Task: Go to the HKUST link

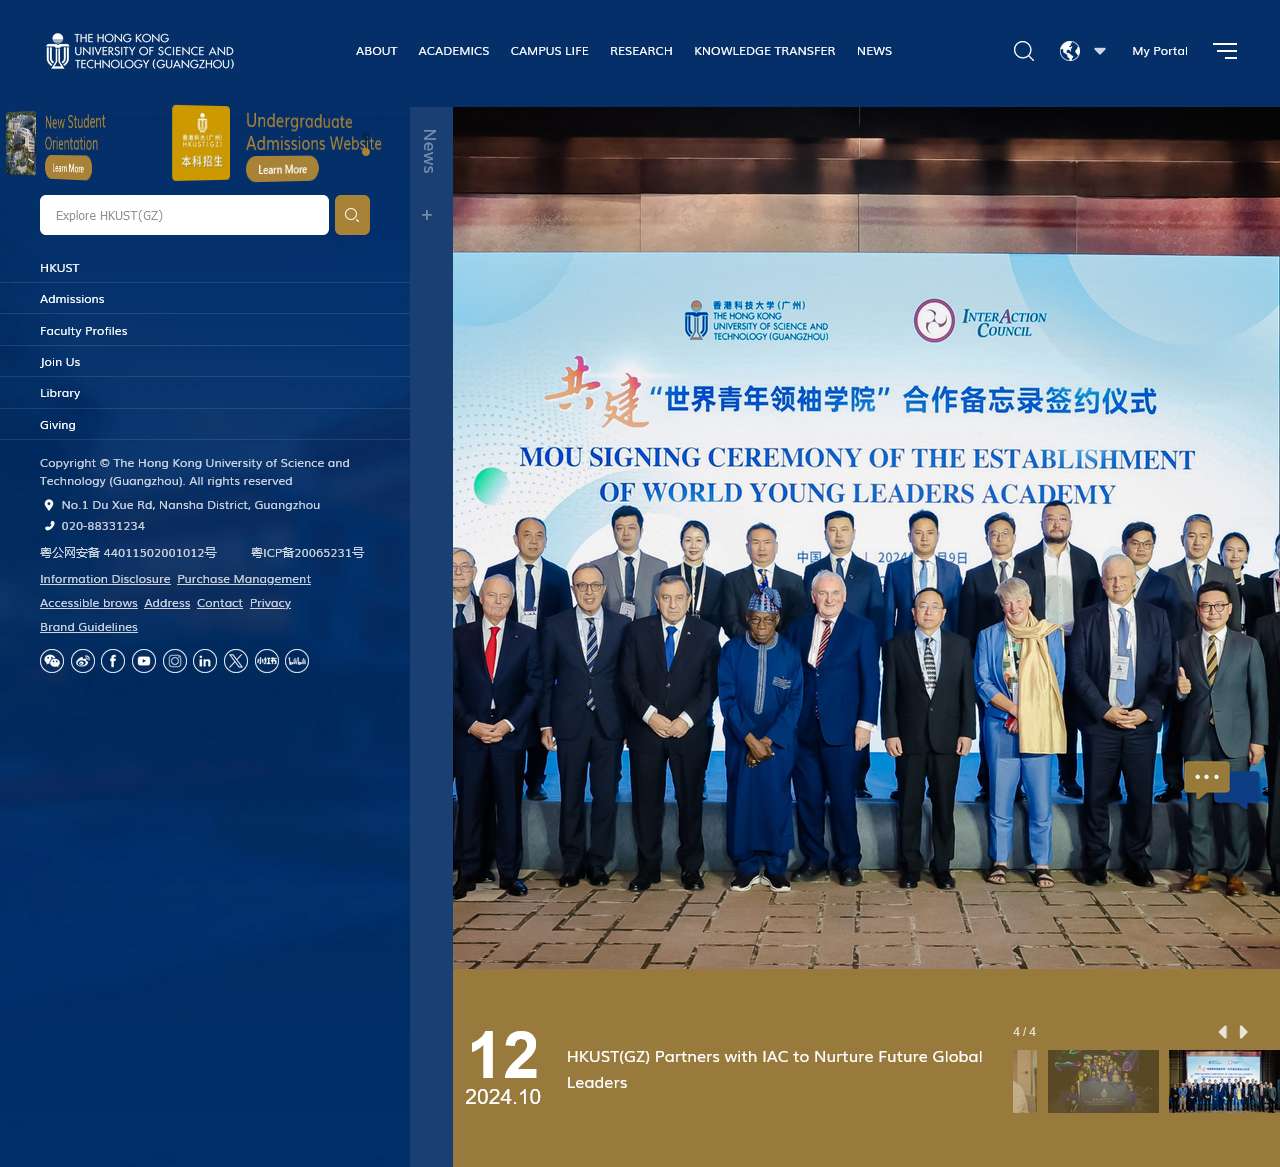Action: [60, 268]
